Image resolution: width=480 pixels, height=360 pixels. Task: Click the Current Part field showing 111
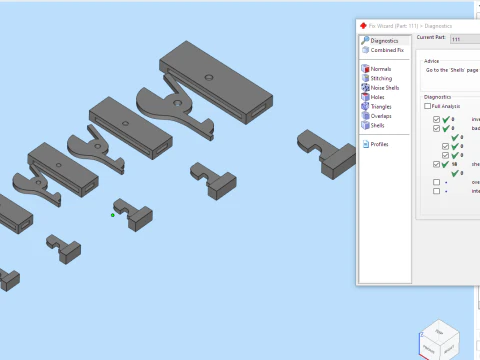(x=465, y=39)
